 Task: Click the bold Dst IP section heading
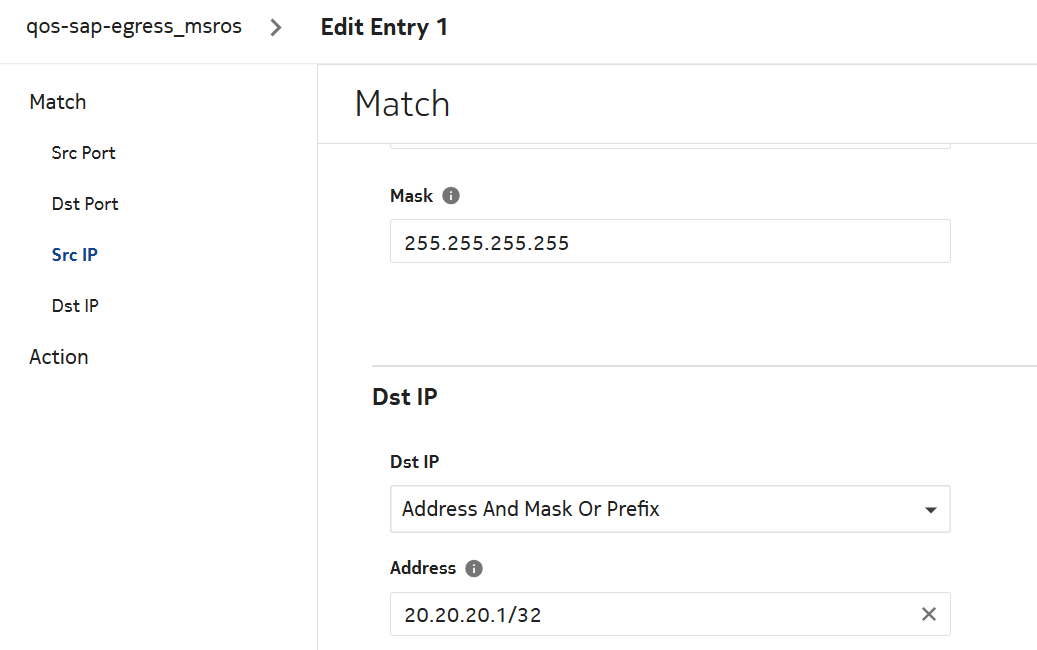405,397
